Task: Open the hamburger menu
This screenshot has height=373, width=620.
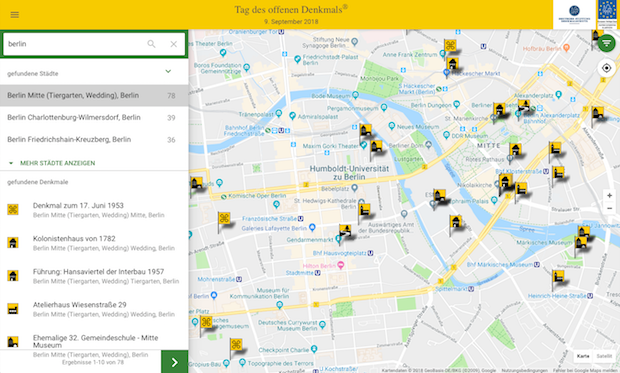Action: [x=15, y=15]
